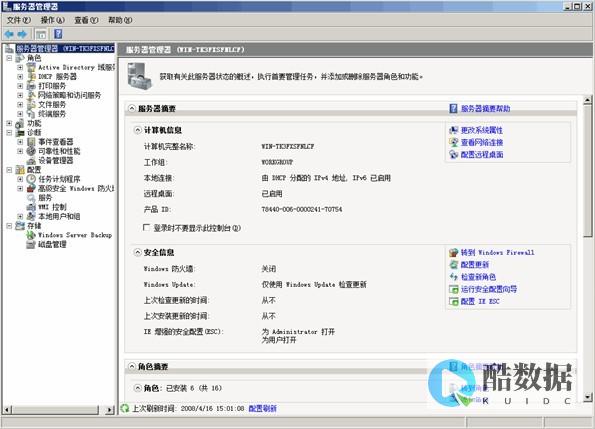The width and height of the screenshot is (595, 429).
Task: Expand the DHCP 服务器 tree node
Action: point(20,77)
